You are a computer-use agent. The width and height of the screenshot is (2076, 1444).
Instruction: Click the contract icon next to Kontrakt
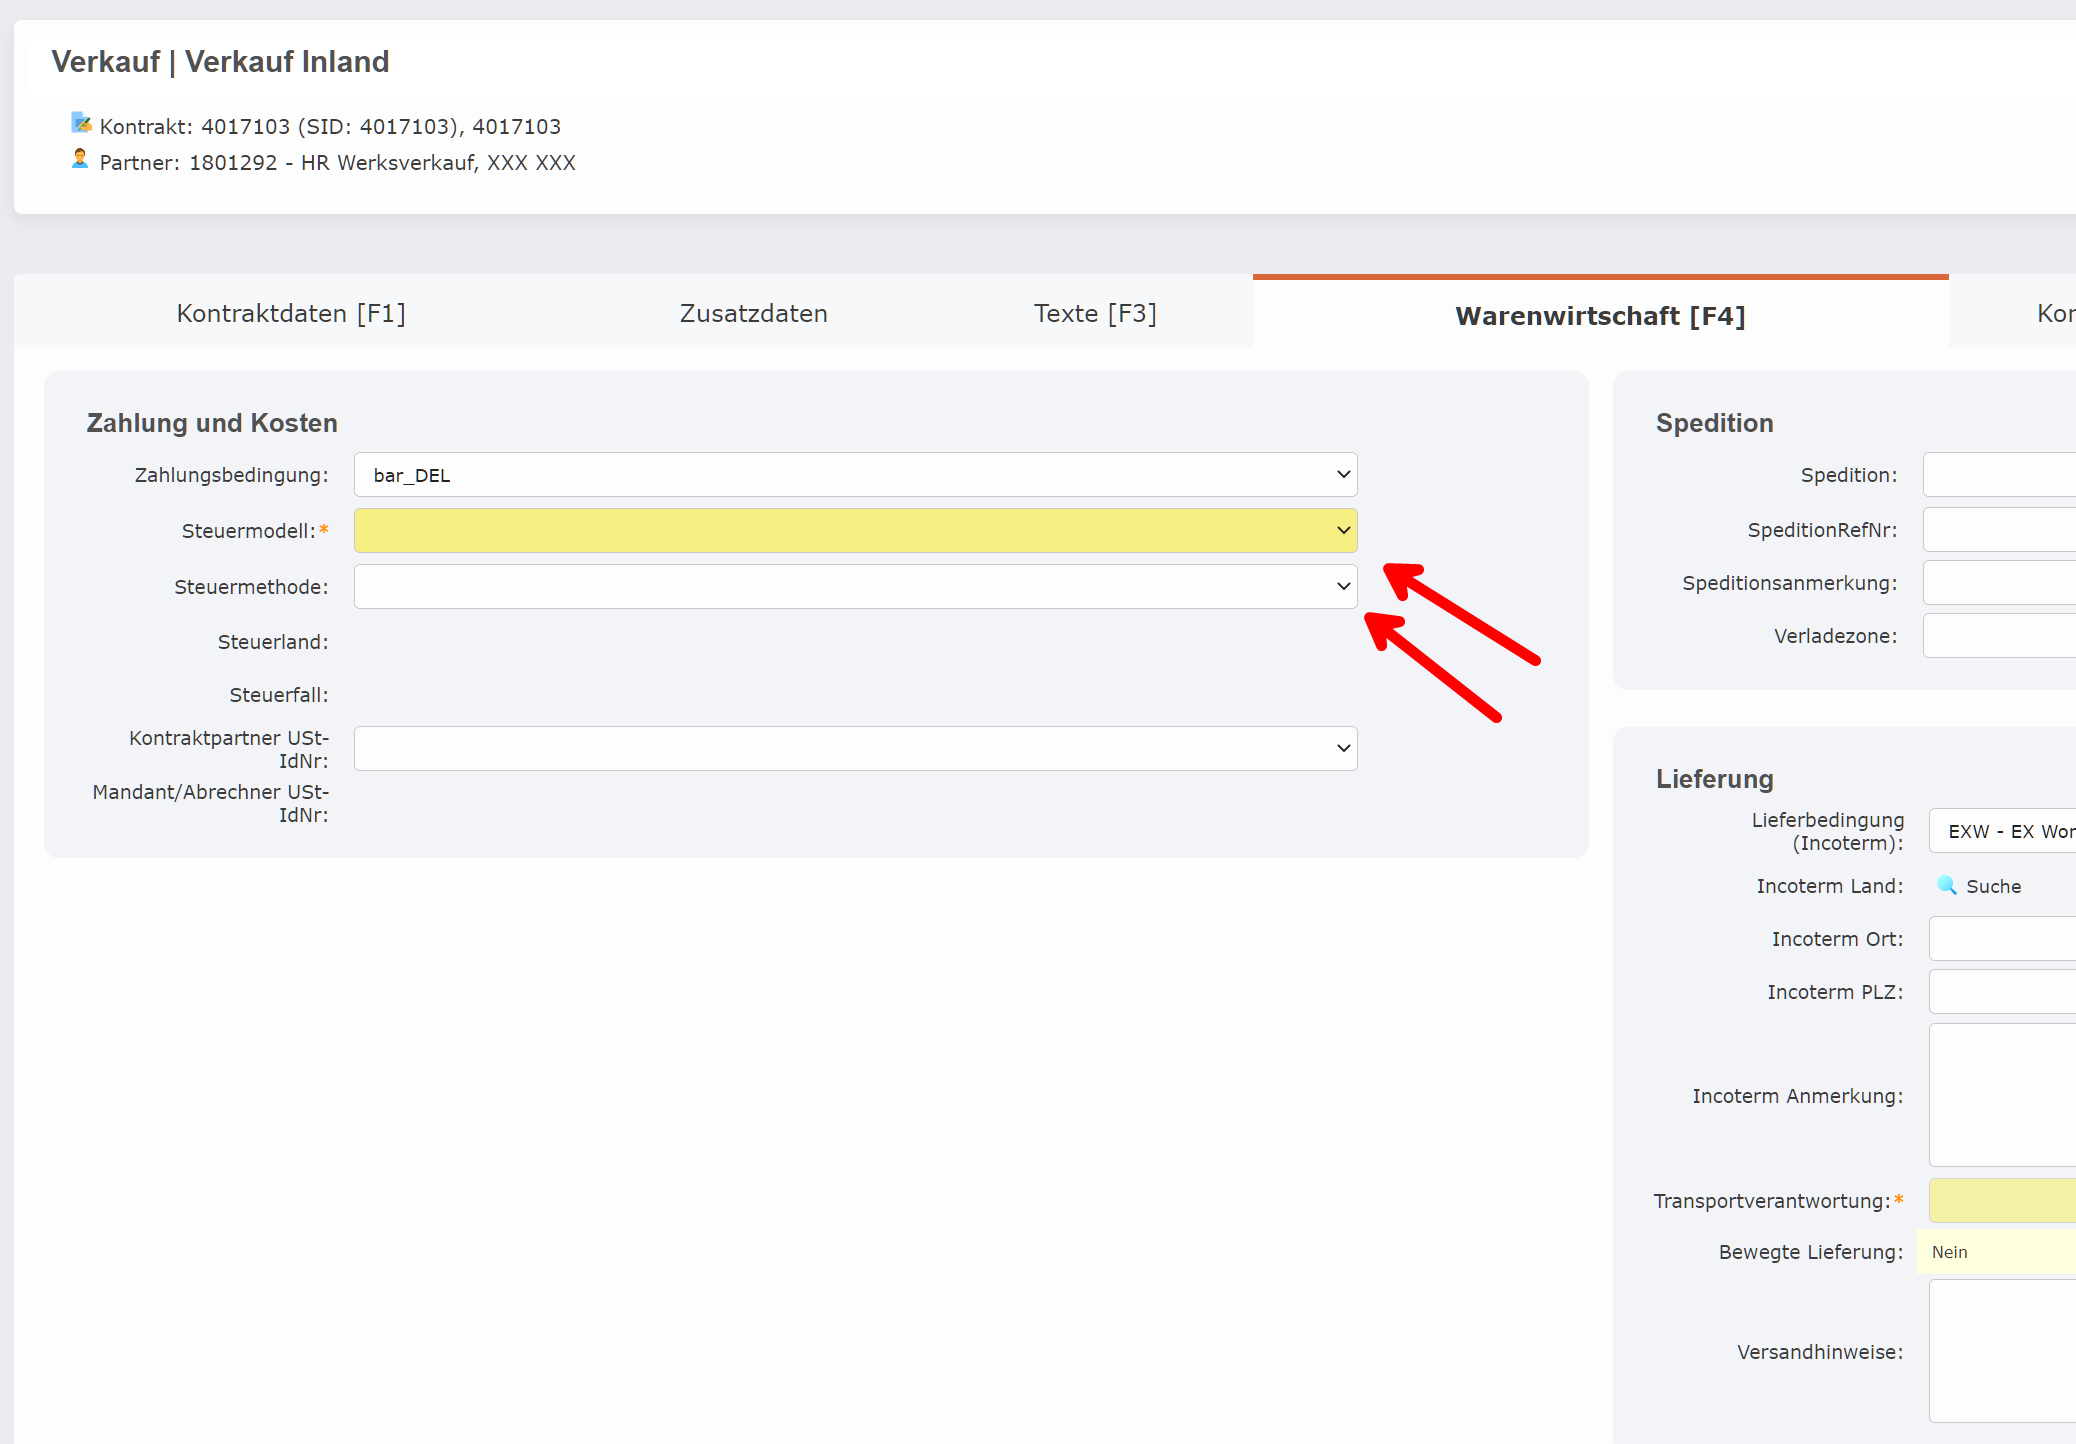81,123
